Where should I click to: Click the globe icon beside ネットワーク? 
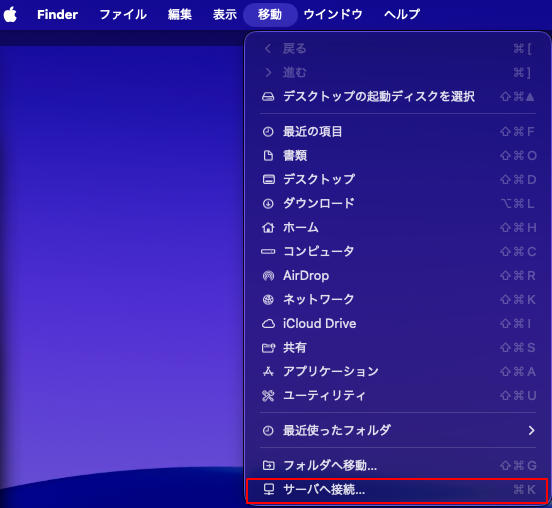(268, 300)
